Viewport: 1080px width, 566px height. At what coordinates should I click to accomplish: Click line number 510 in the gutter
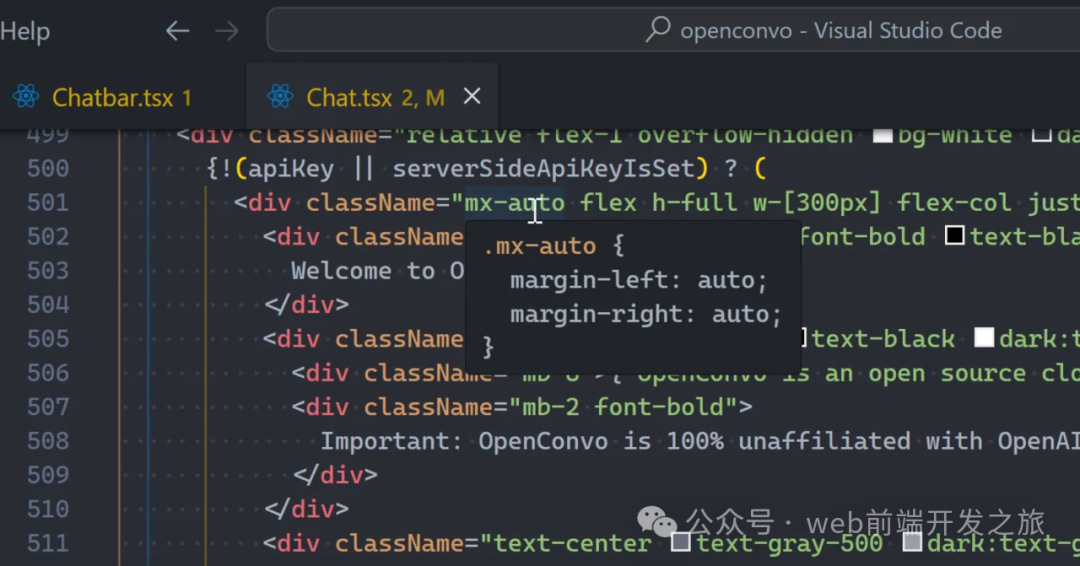(x=48, y=510)
